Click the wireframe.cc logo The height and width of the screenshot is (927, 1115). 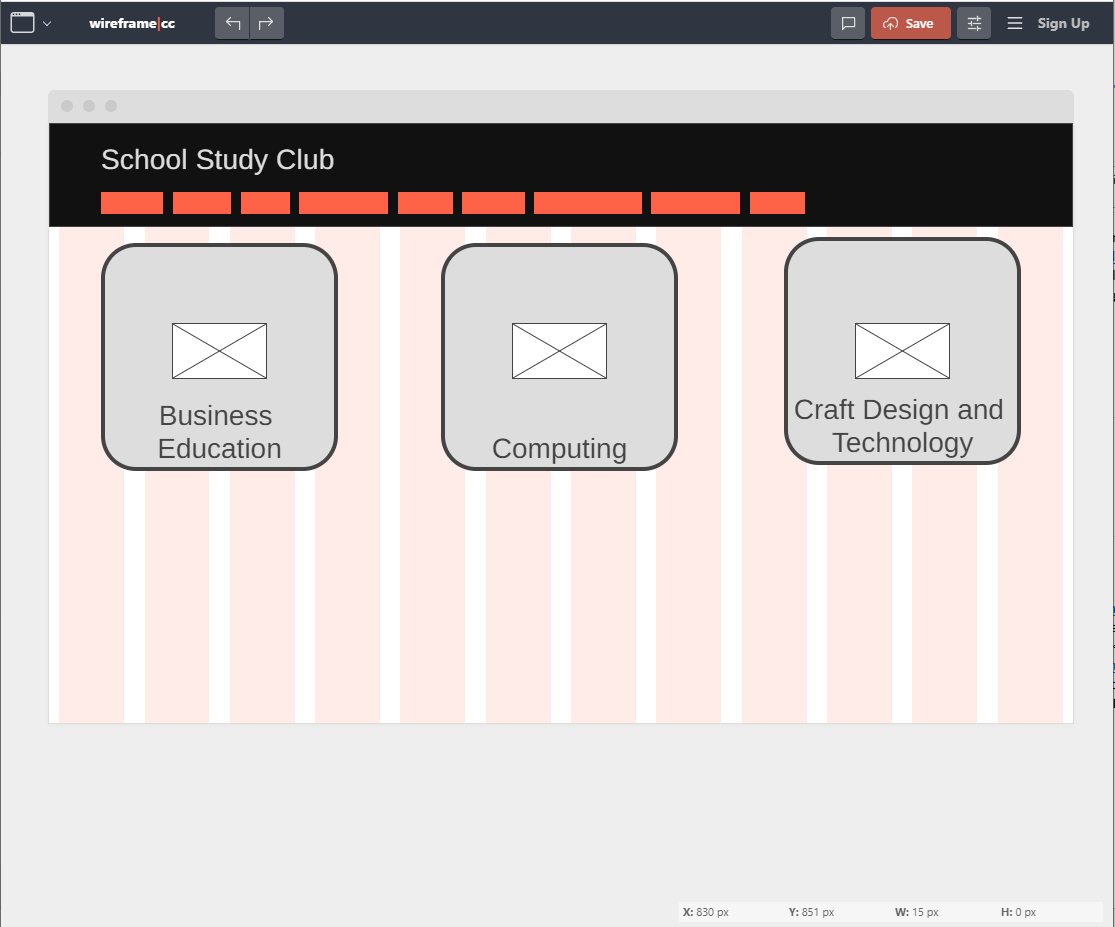(x=132, y=23)
